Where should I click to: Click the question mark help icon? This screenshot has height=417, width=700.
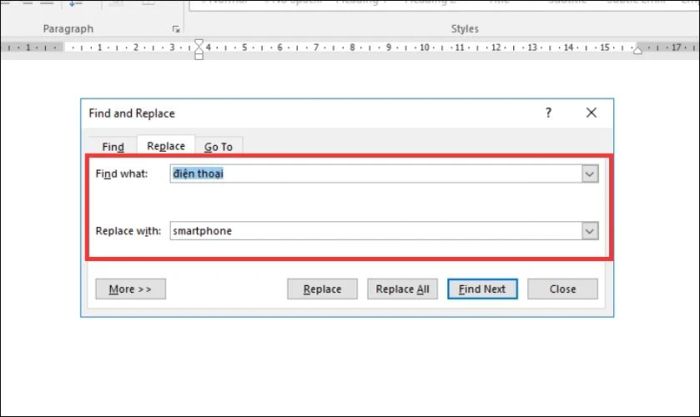[x=548, y=113]
